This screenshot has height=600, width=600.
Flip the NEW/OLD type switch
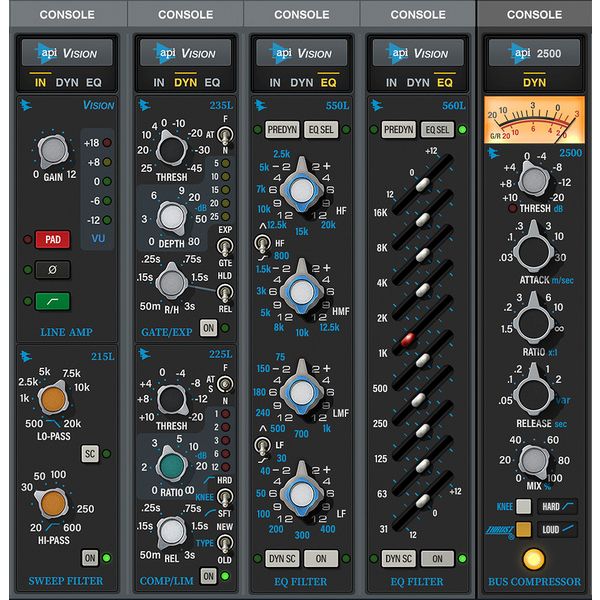pyautogui.click(x=225, y=543)
